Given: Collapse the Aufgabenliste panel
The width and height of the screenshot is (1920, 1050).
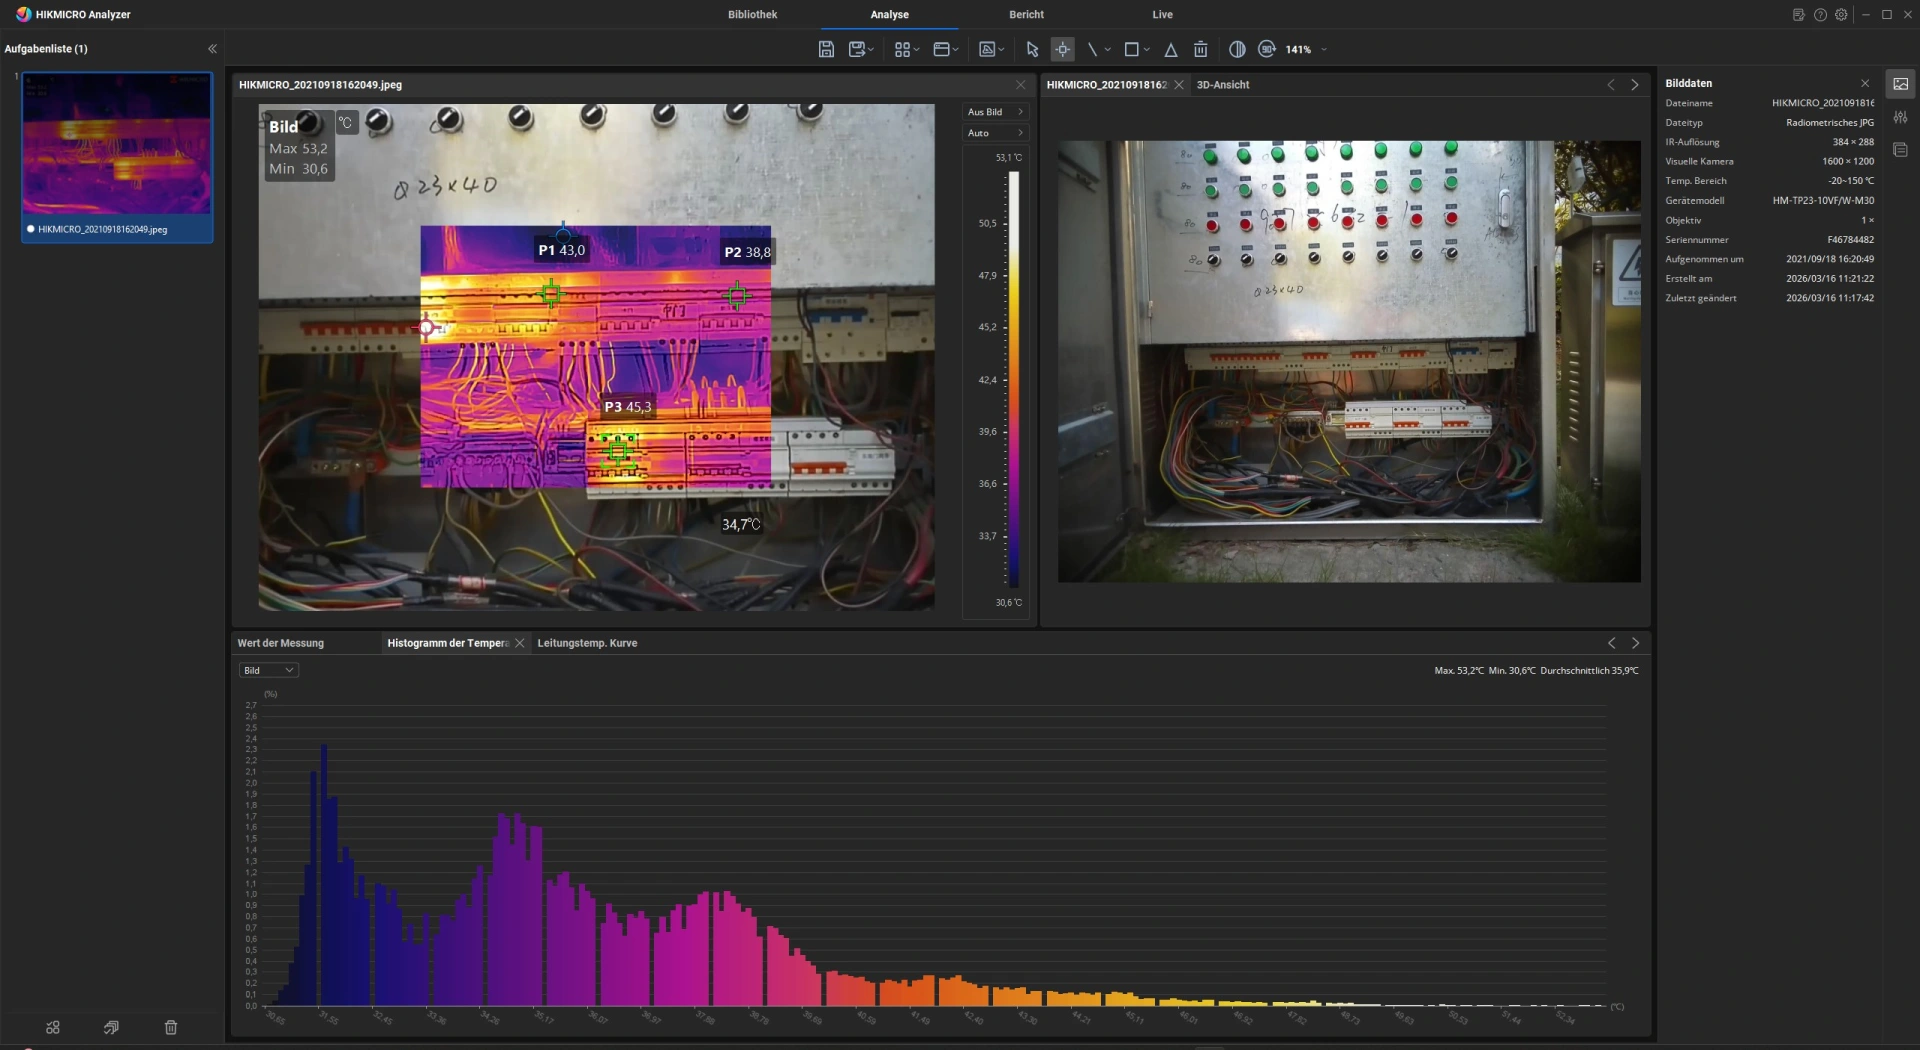Looking at the screenshot, I should coord(212,48).
